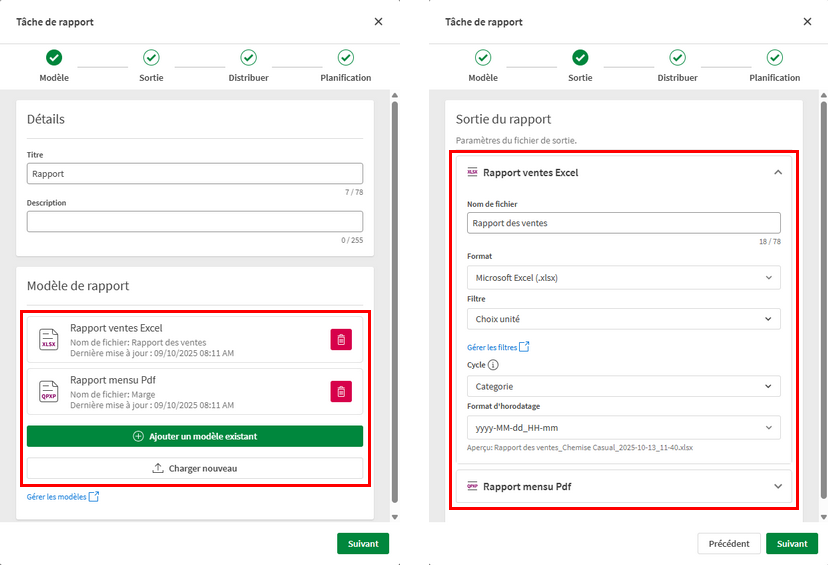
Task: Click the Précédent button
Action: (728, 544)
